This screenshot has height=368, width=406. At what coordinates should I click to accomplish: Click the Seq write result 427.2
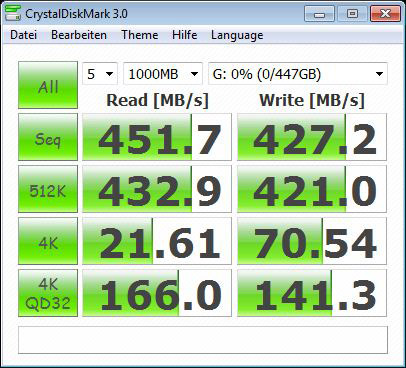(312, 137)
